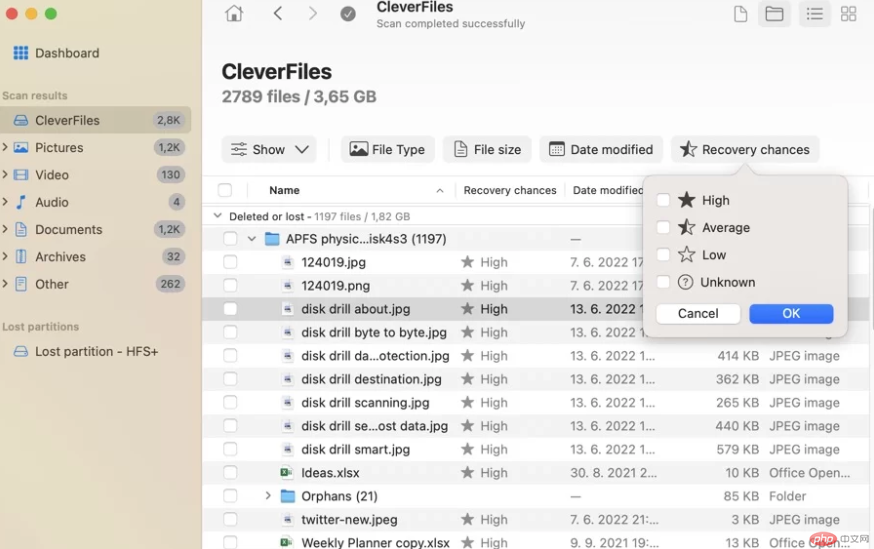
Task: Check the 124019.png file checkbox
Action: pyautogui.click(x=230, y=285)
